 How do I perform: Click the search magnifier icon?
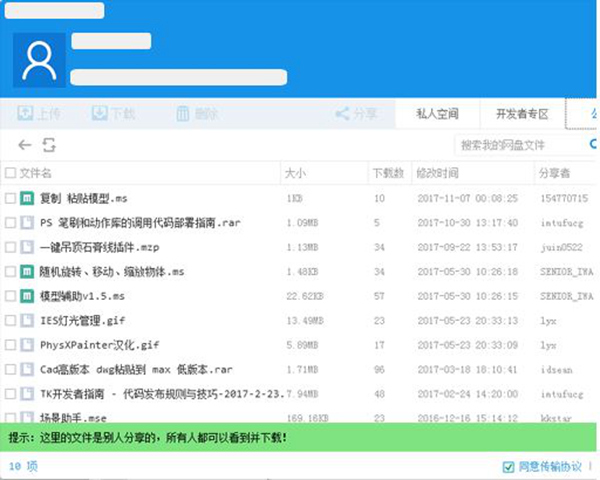594,144
